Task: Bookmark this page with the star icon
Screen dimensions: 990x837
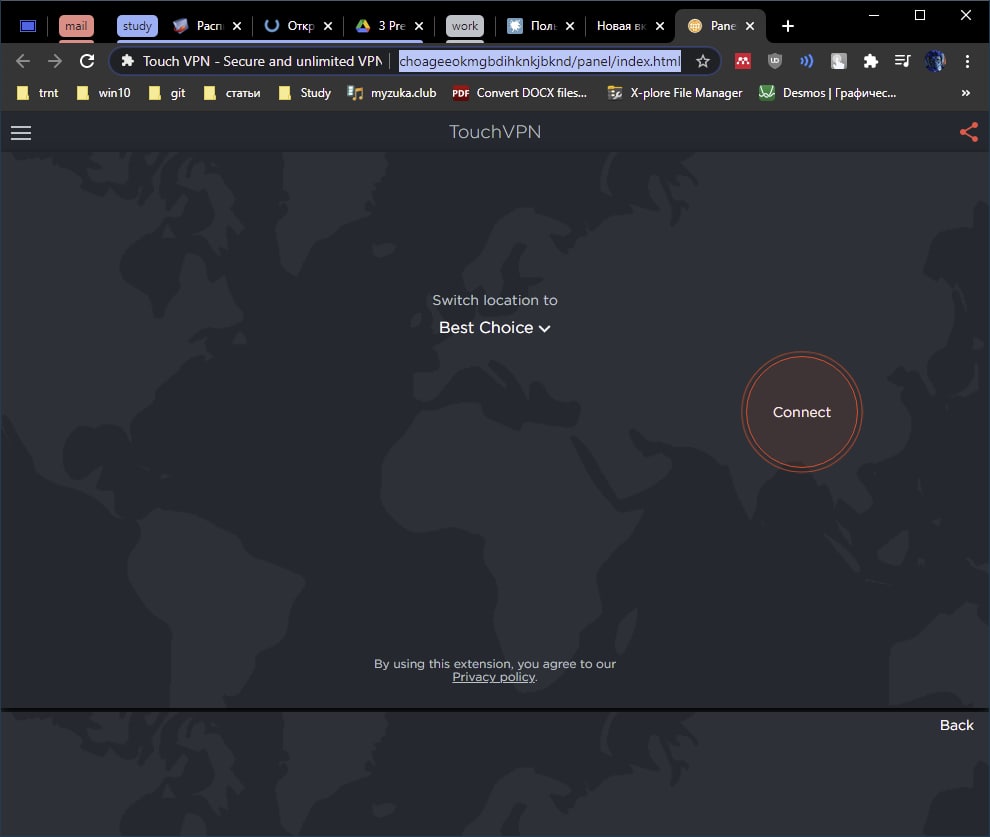Action: click(x=703, y=61)
